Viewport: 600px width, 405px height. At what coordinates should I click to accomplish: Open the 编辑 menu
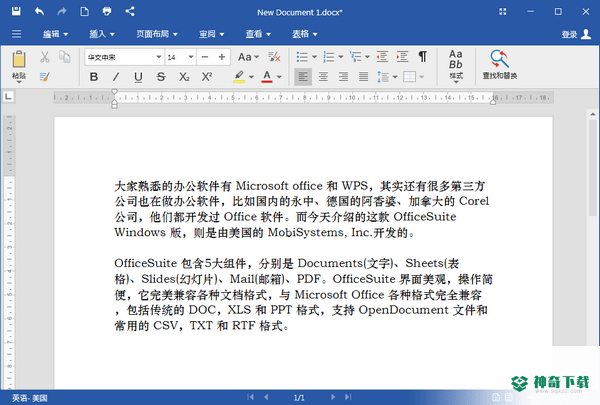click(55, 34)
